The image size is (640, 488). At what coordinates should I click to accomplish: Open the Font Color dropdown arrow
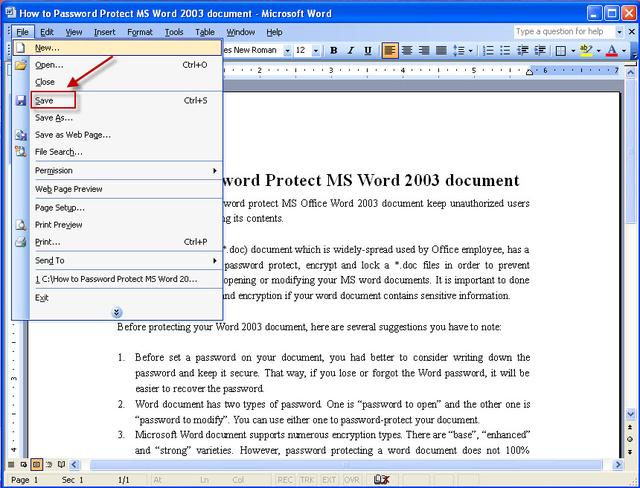point(624,51)
